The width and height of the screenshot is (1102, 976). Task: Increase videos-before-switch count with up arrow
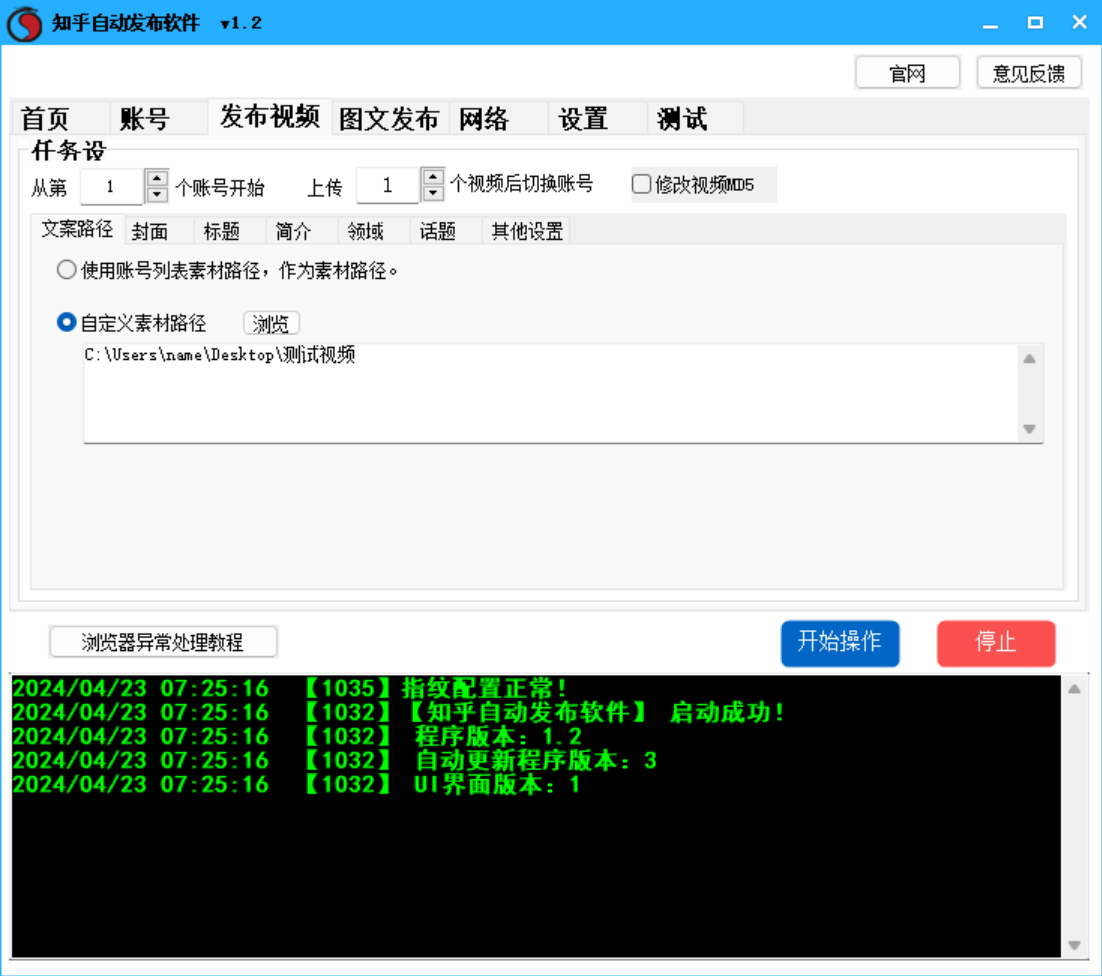click(433, 176)
